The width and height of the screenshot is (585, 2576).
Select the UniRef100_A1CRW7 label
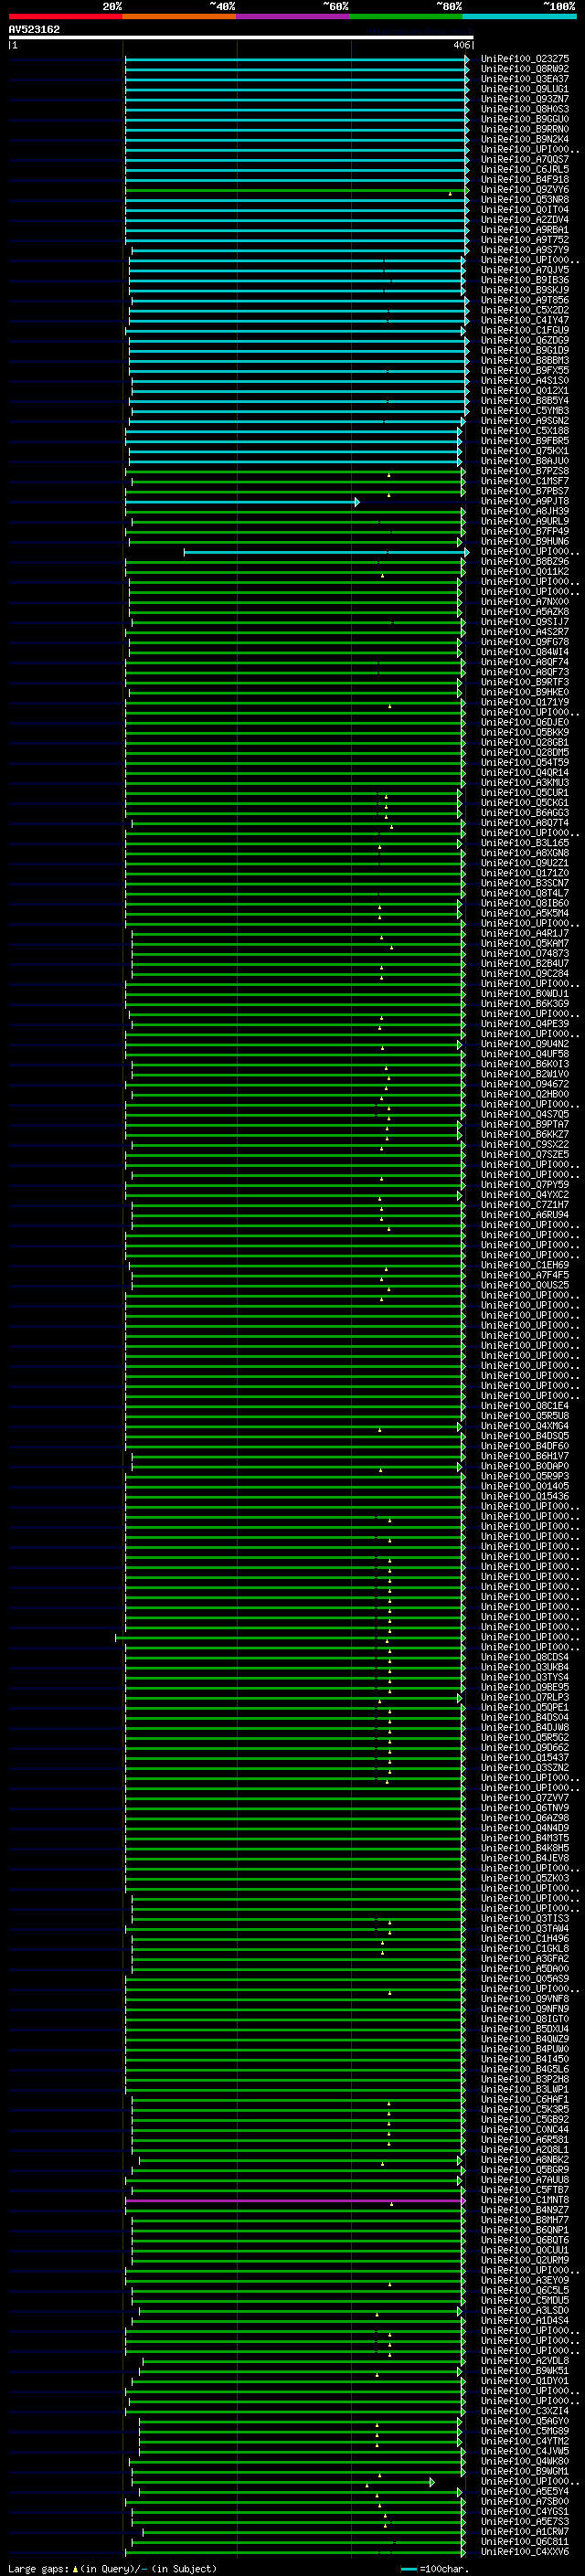click(524, 2531)
